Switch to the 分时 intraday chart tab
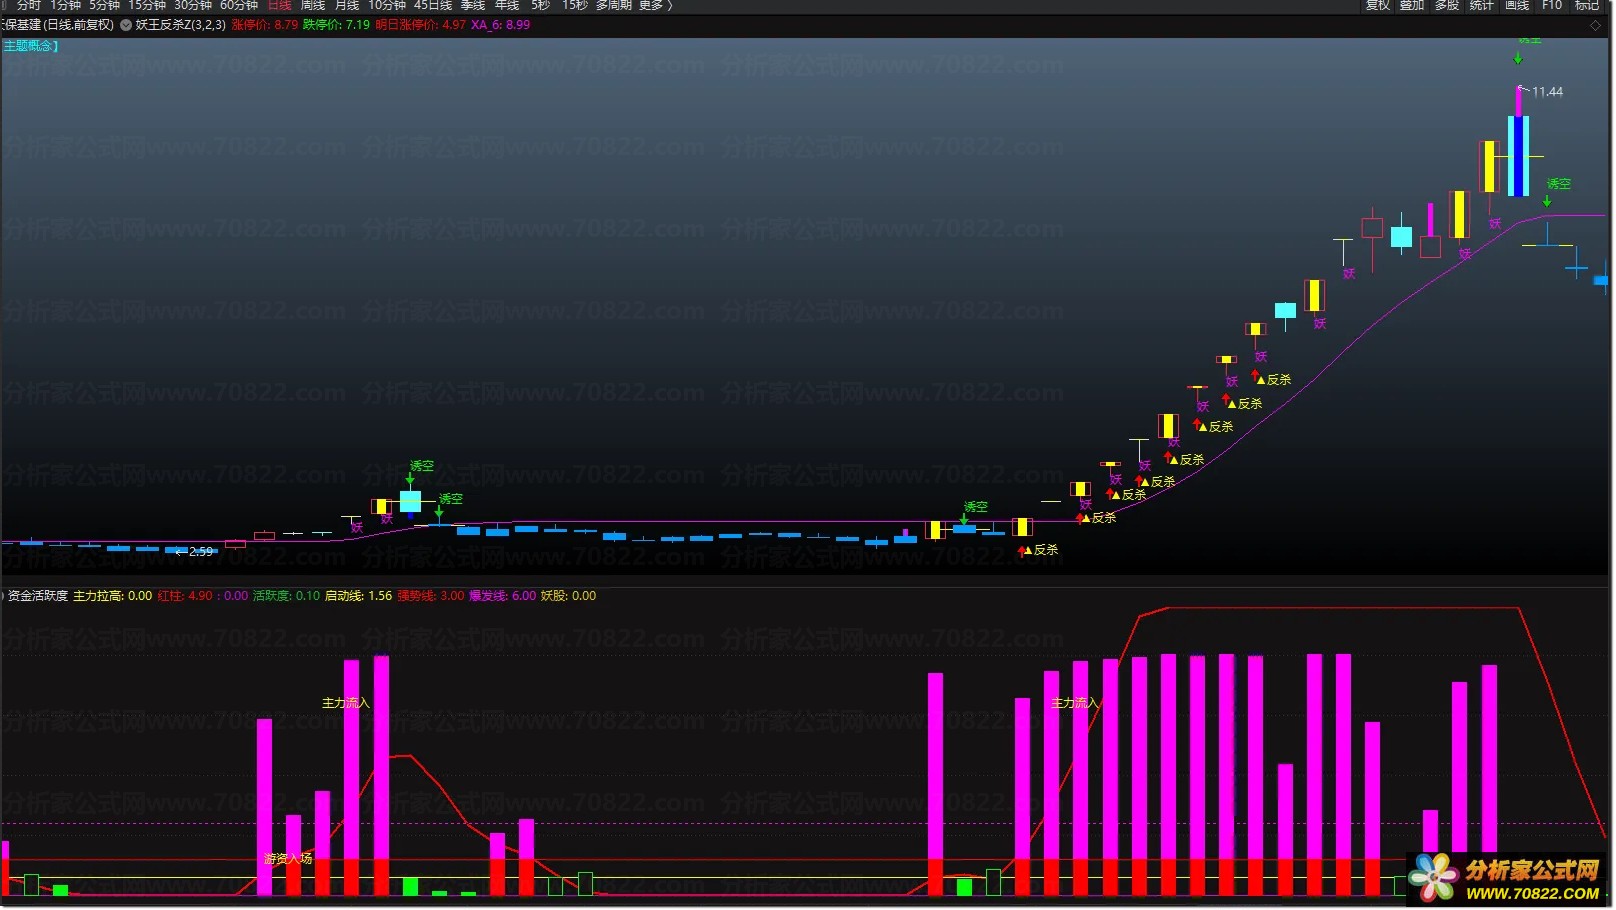The height and width of the screenshot is (910, 1616). pos(28,5)
